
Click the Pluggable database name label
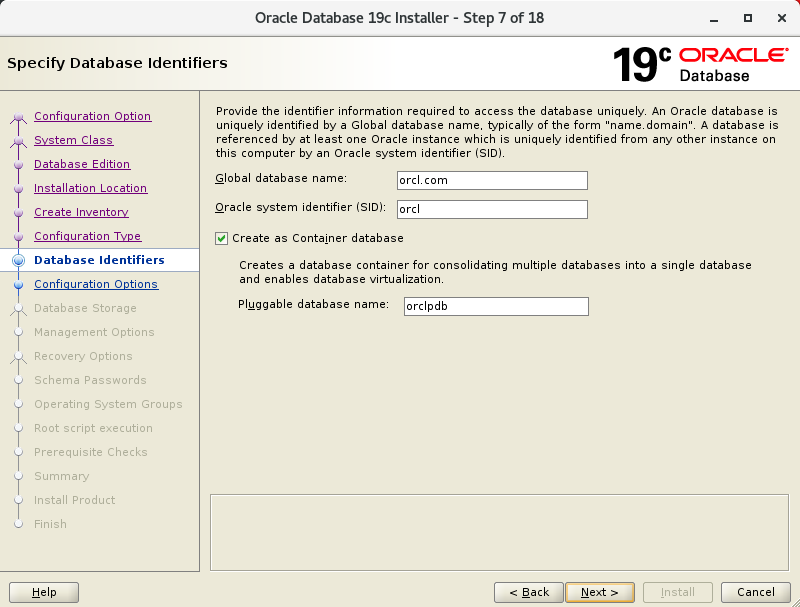tap(313, 304)
